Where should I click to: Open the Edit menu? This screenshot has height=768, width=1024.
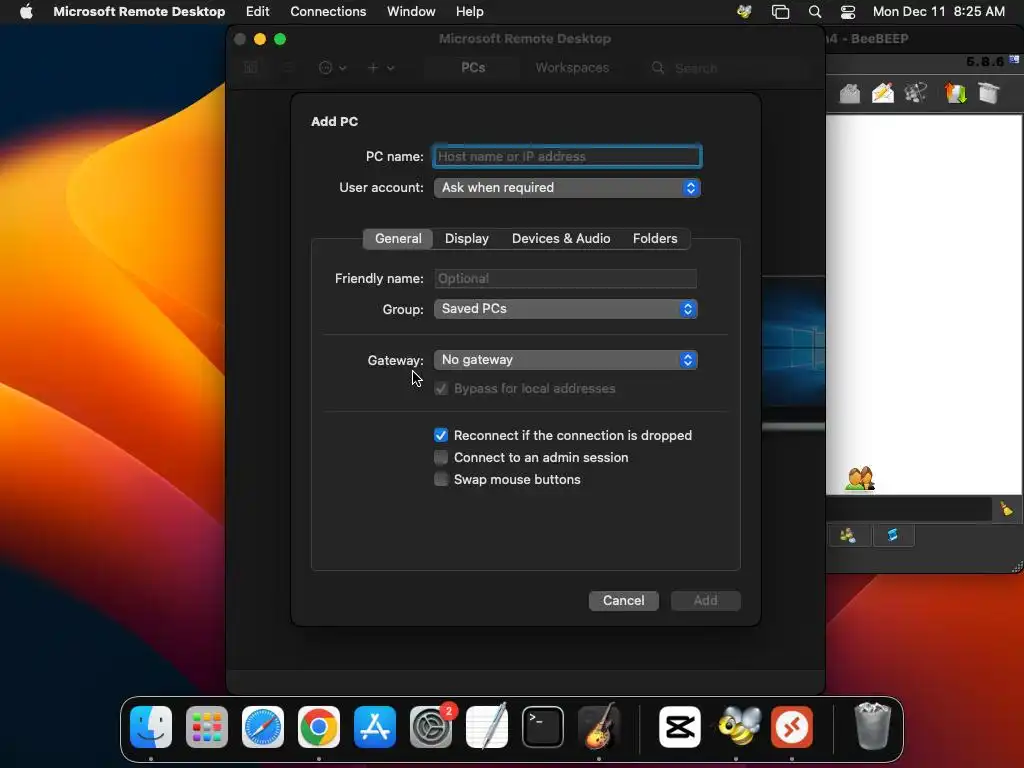tap(257, 12)
